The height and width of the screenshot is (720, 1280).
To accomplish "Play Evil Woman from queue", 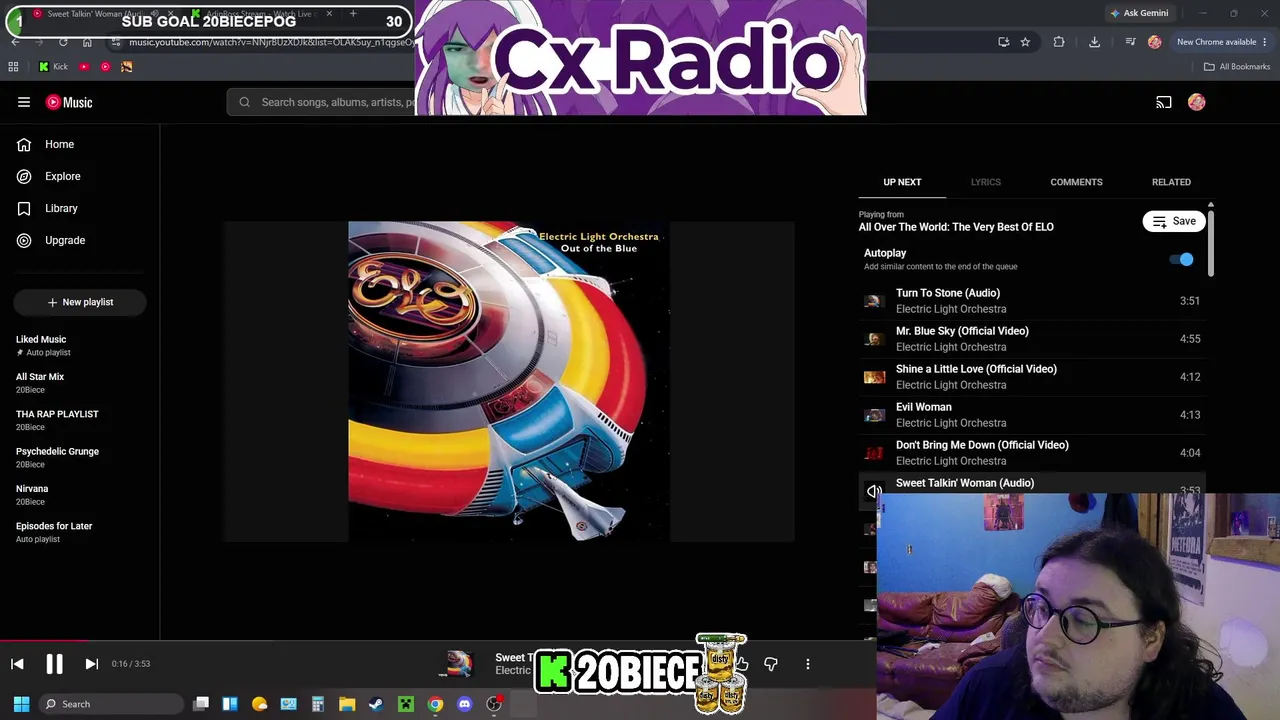I will (1032, 415).
